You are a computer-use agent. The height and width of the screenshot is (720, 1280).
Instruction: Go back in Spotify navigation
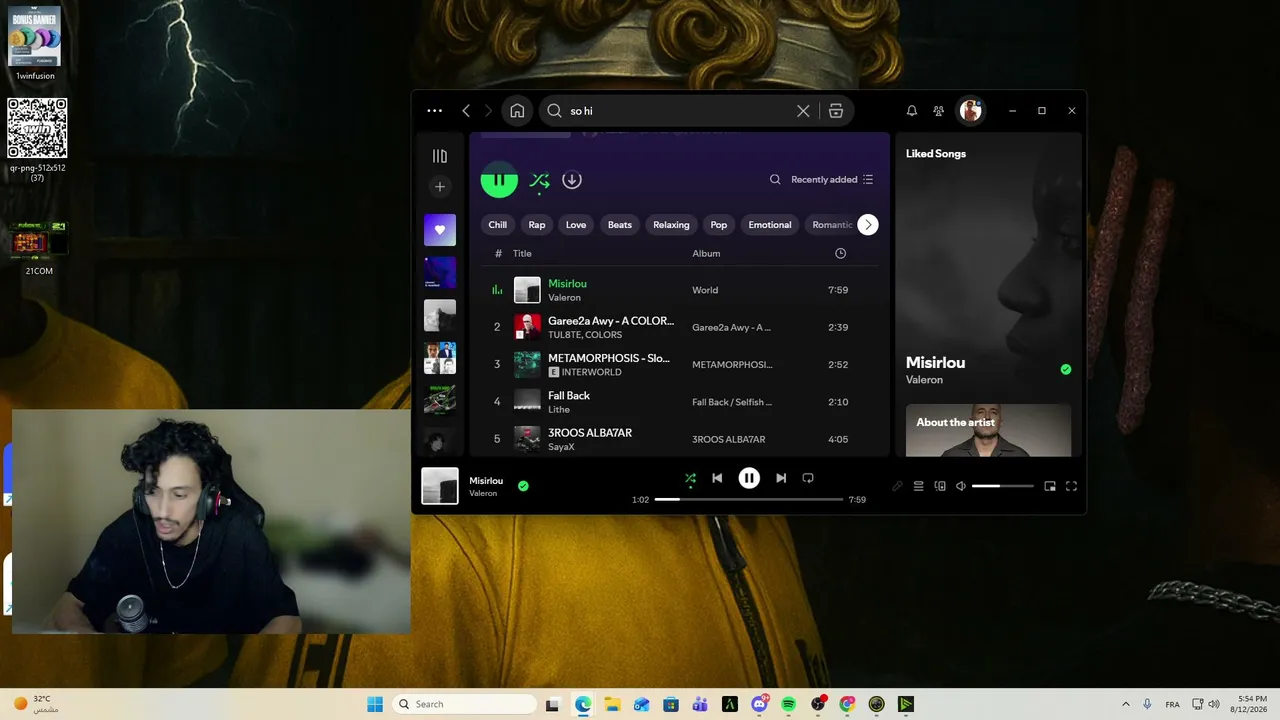pos(466,111)
